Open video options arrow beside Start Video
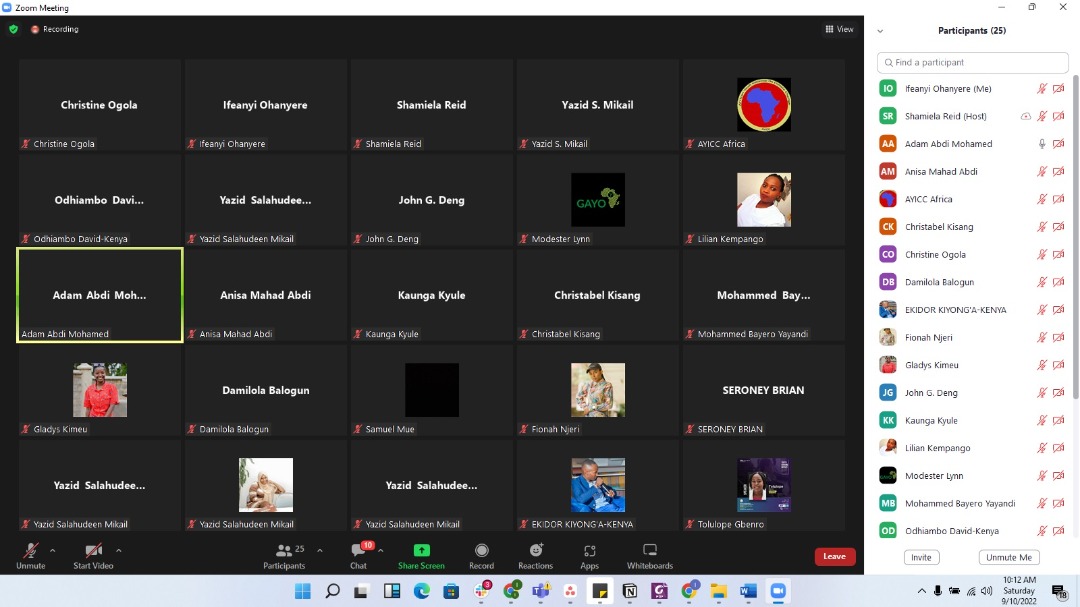Image resolution: width=1080 pixels, height=607 pixels. click(118, 551)
